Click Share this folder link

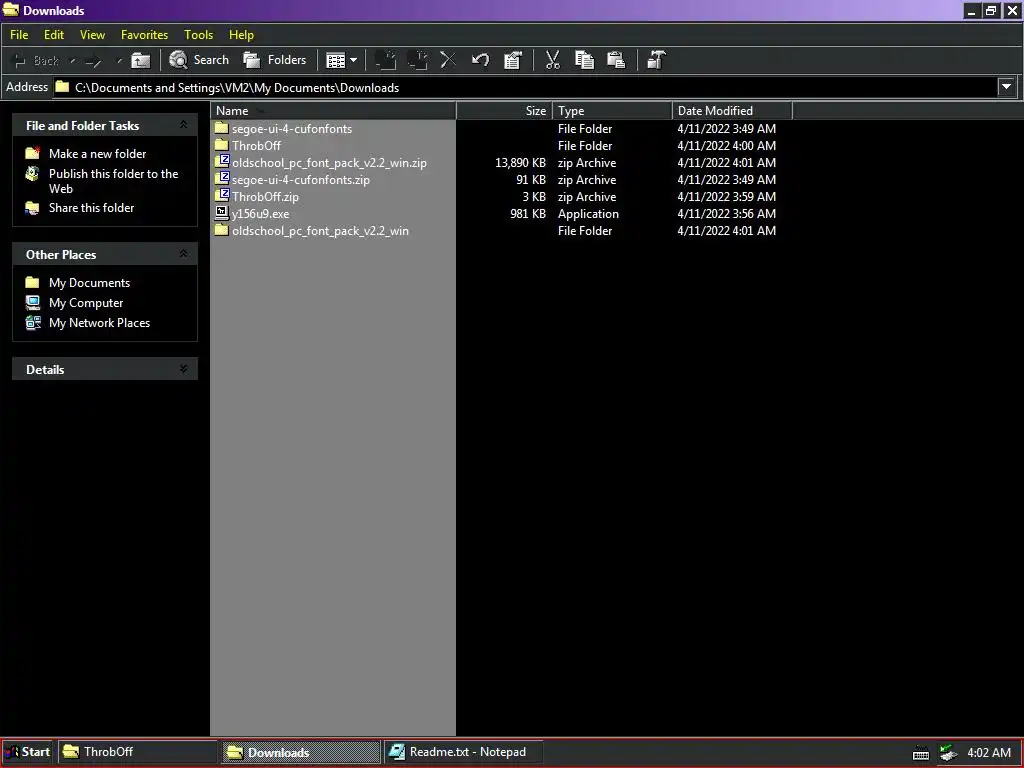pos(91,208)
